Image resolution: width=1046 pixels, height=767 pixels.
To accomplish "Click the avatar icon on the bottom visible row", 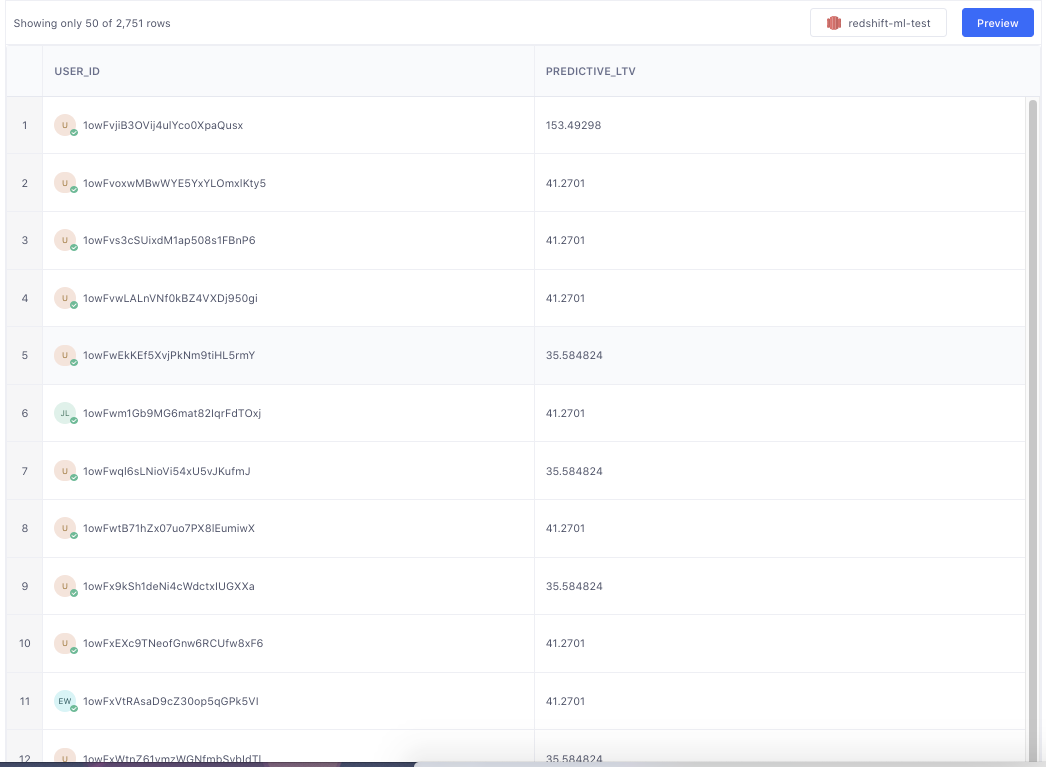I will click(x=63, y=758).
